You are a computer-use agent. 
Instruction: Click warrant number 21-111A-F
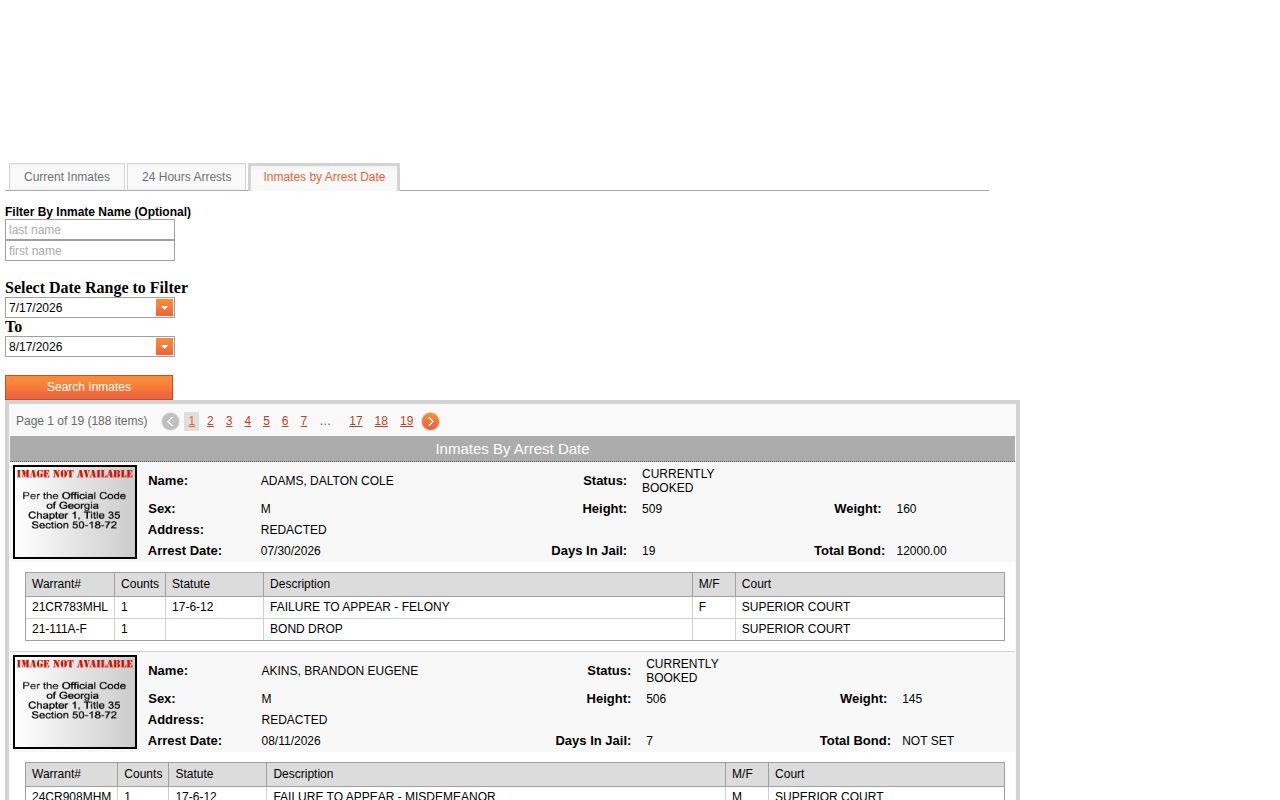(59, 629)
